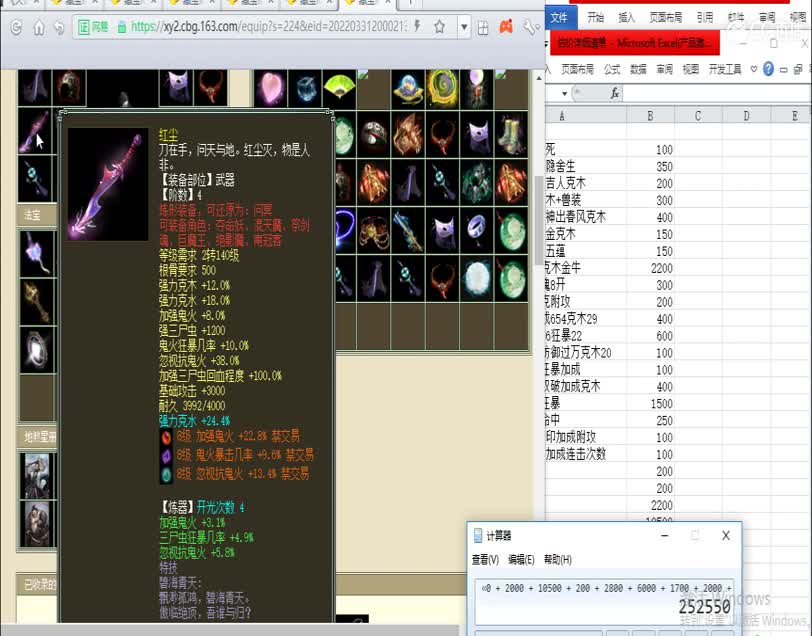This screenshot has height=636, width=812.
Task: Select the white glowing orb item icon
Action: click(477, 278)
